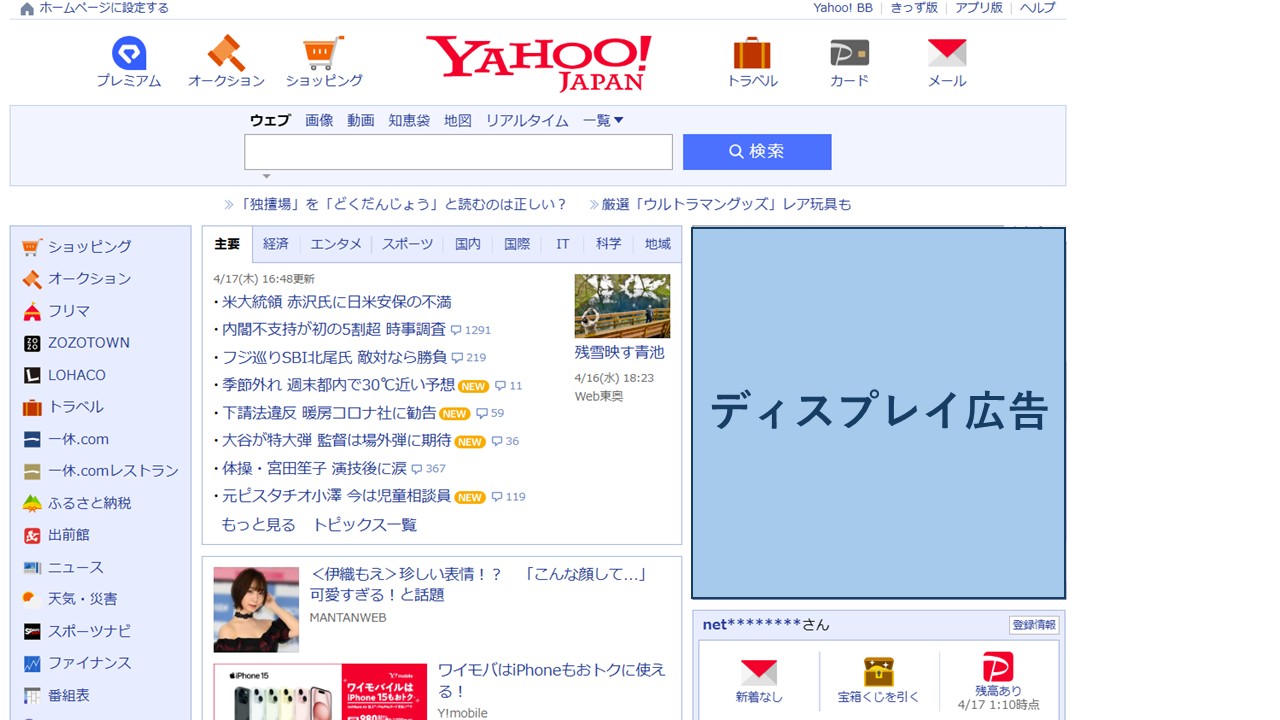Open the Shopping cart icon in header
1280x720 pixels.
point(324,53)
